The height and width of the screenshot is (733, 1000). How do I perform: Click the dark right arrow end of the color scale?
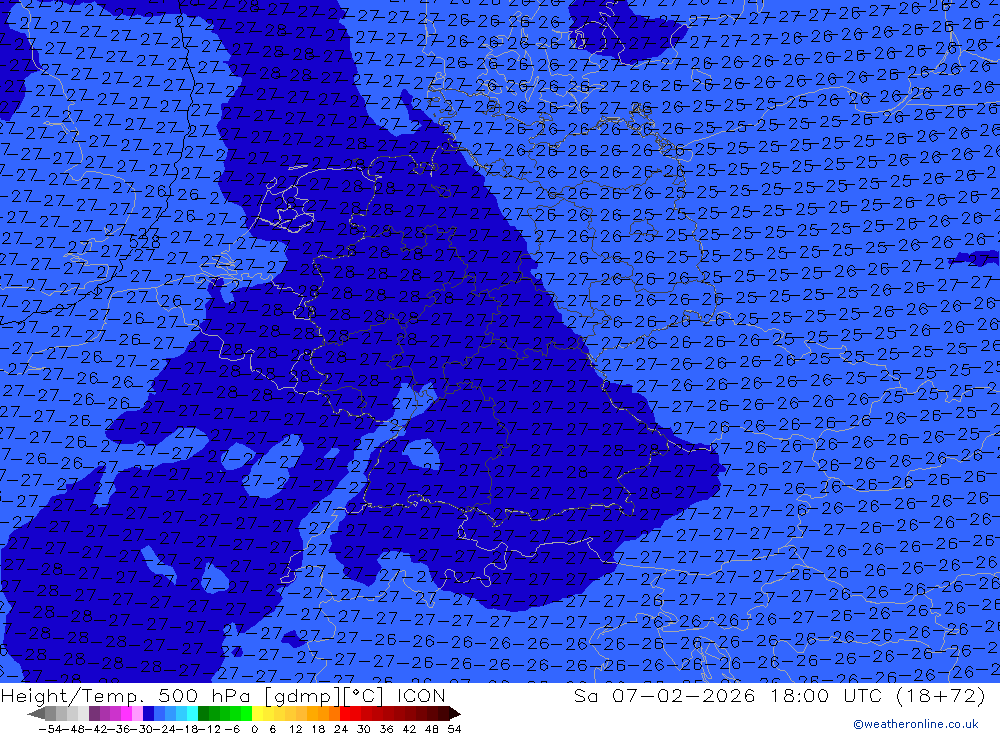pyautogui.click(x=455, y=714)
